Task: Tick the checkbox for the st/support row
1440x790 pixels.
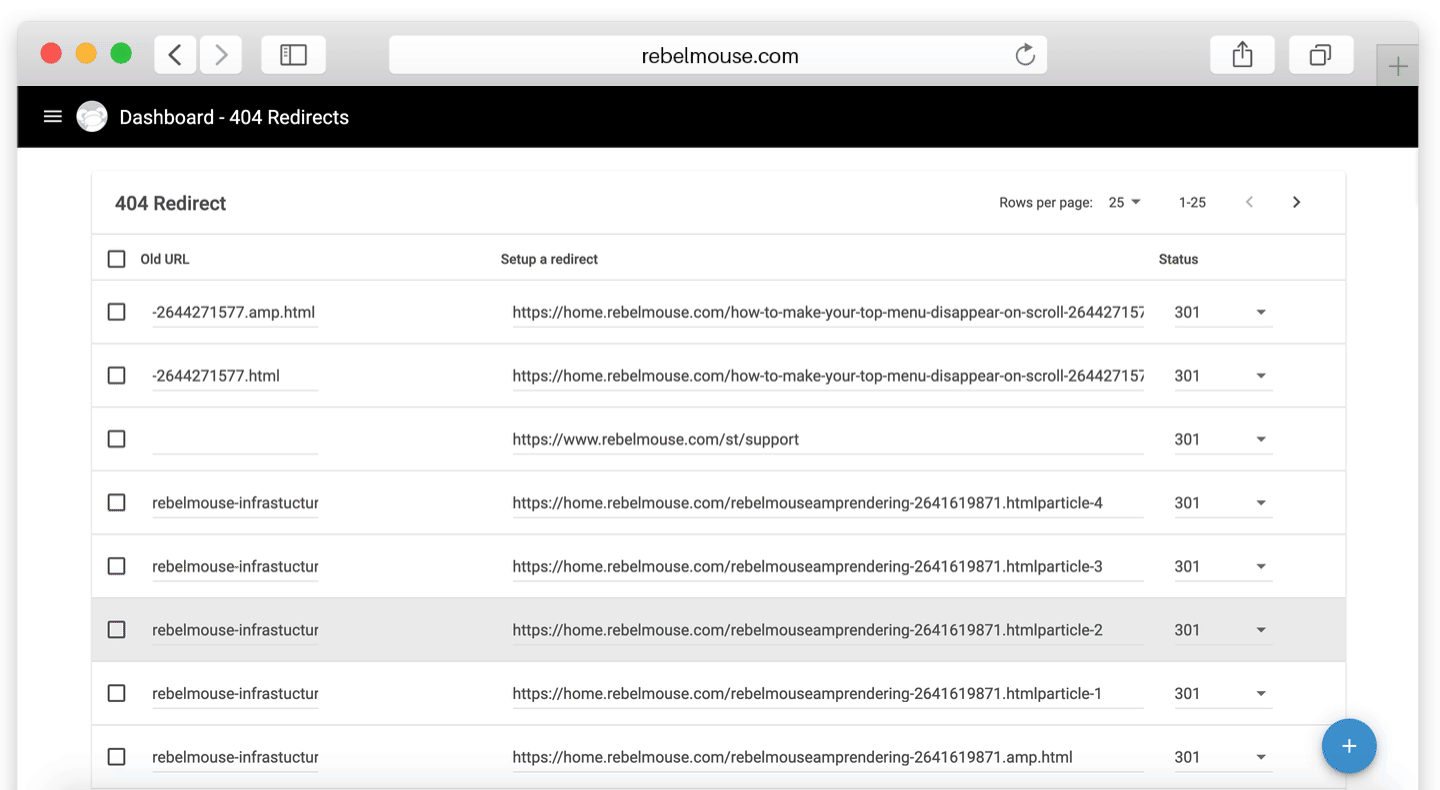Action: click(x=117, y=439)
